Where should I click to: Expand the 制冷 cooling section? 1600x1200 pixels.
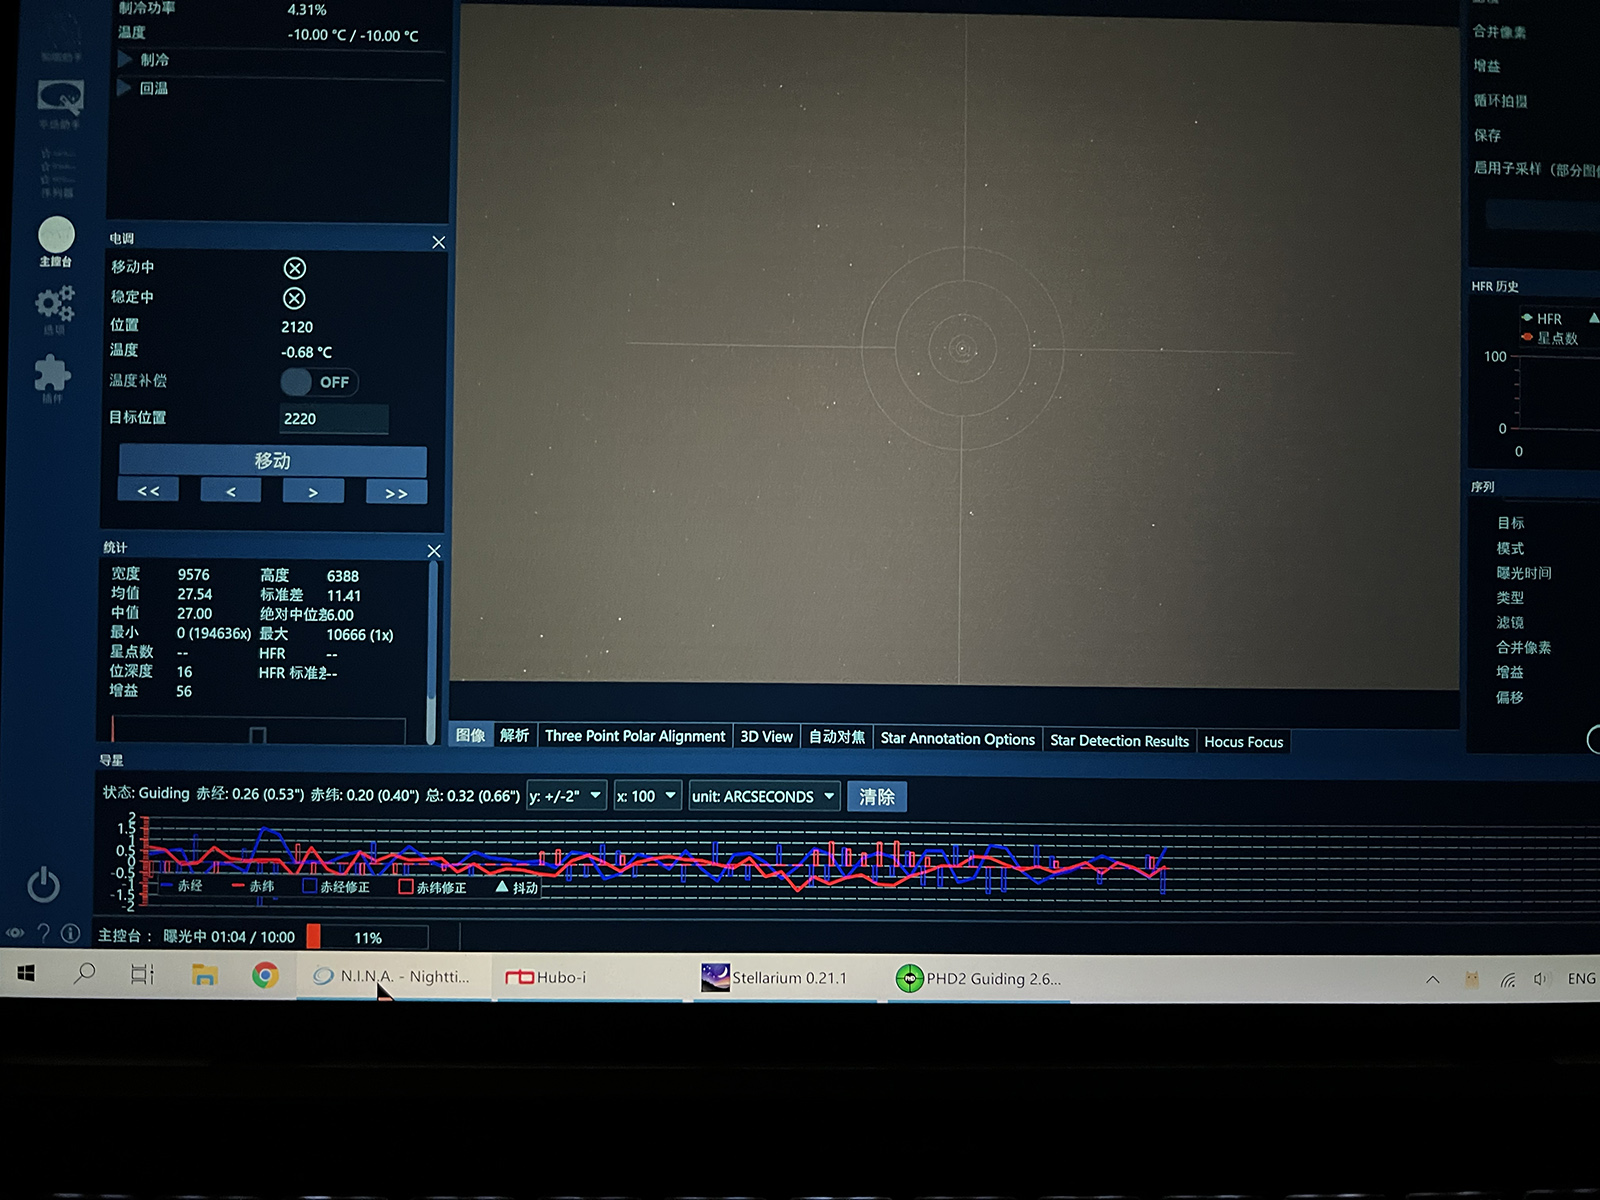144,60
